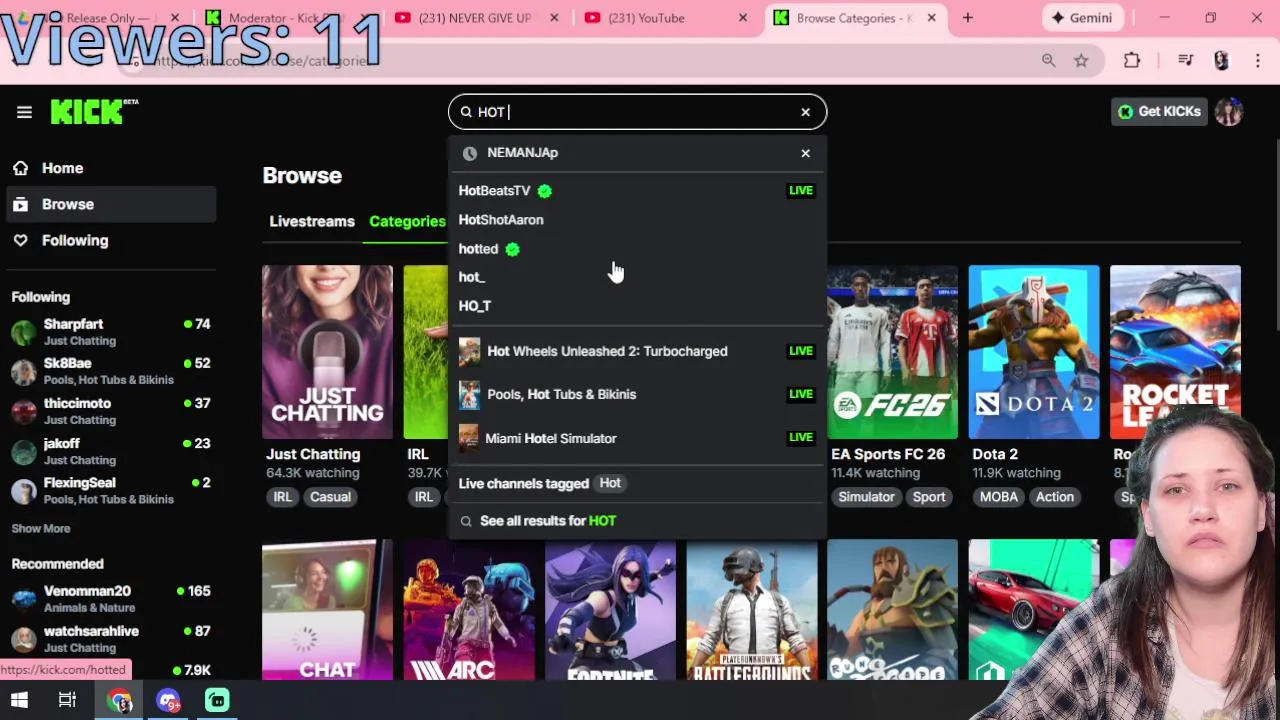
Task: Close the Browse Categories browser tab
Action: pyautogui.click(x=932, y=18)
